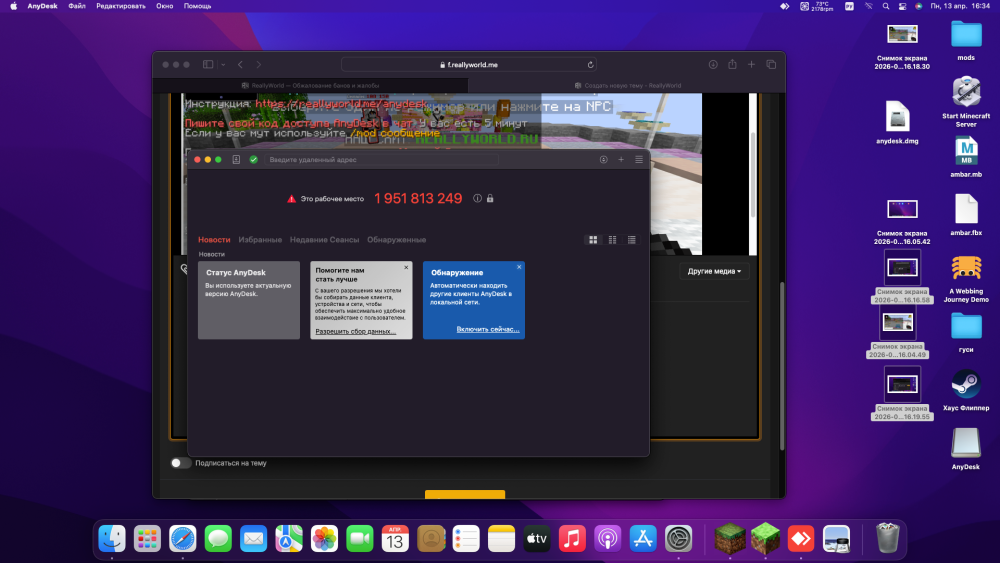Go forward in Safari
Screen dimensions: 1000x563
[x=258, y=64]
